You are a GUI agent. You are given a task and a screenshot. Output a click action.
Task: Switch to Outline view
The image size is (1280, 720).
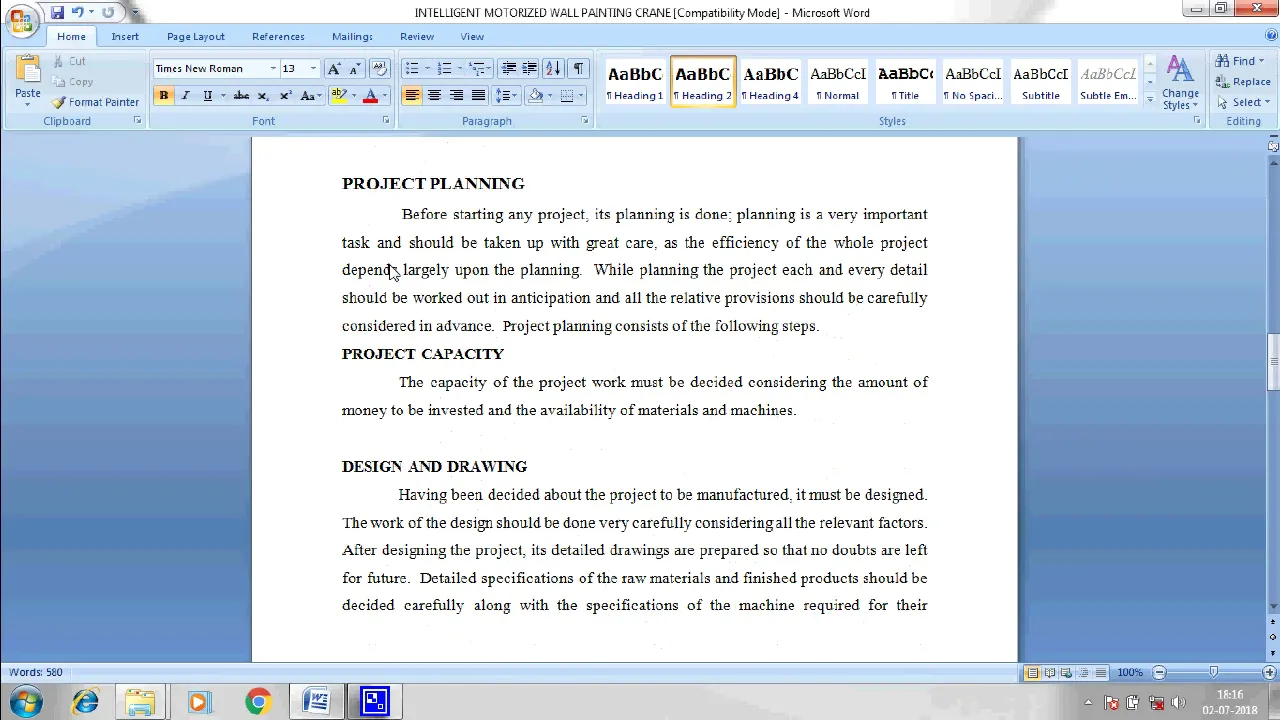(x=1083, y=673)
